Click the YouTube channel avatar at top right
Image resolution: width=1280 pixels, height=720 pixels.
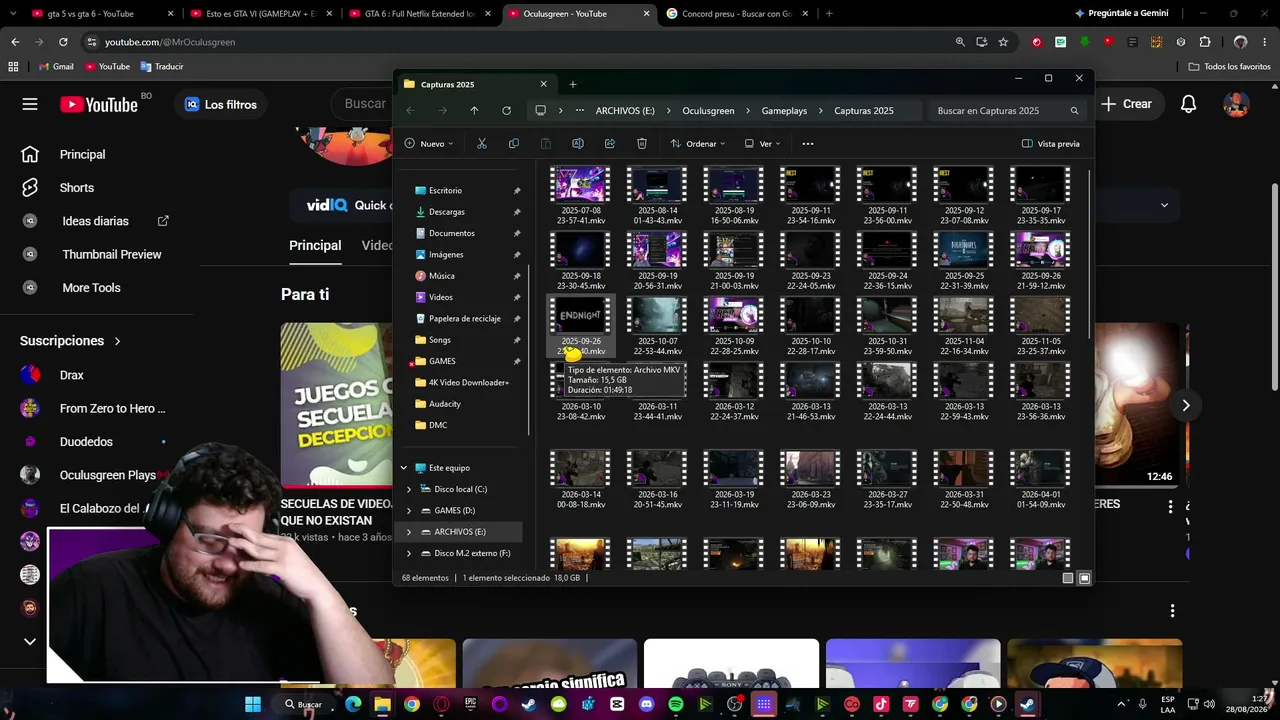coord(1237,104)
